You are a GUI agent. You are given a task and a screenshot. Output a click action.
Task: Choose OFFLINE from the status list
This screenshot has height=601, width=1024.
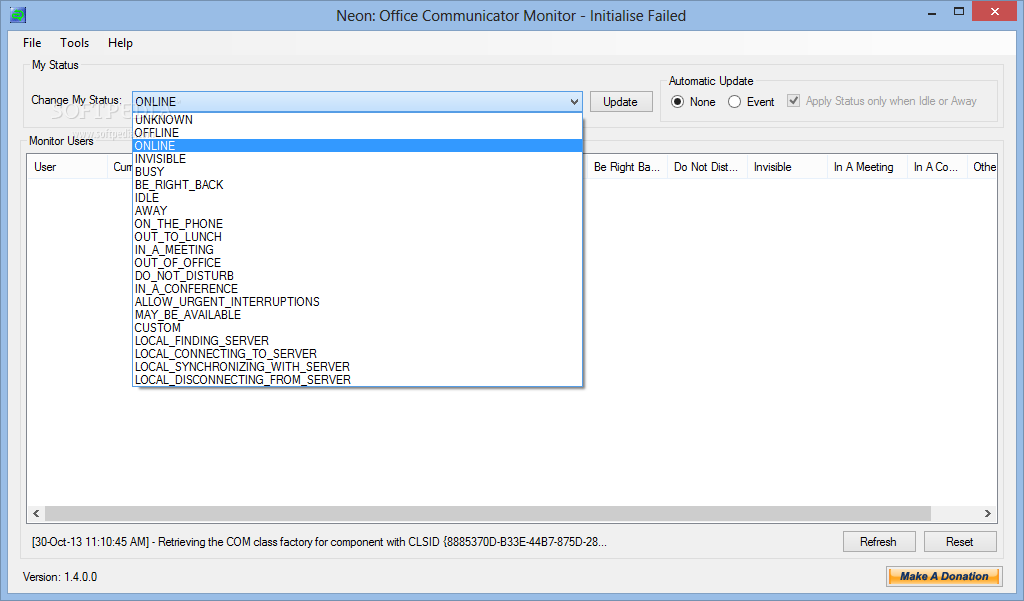357,133
